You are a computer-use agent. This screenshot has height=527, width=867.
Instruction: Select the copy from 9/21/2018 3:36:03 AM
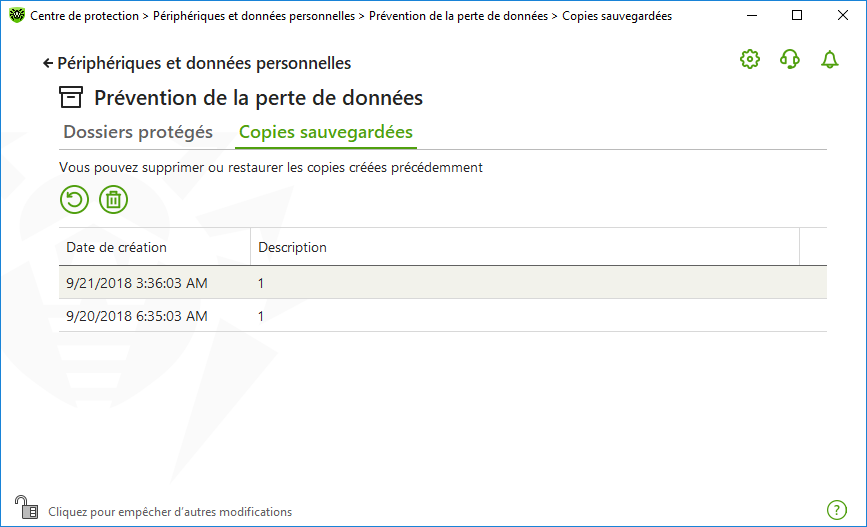point(443,283)
